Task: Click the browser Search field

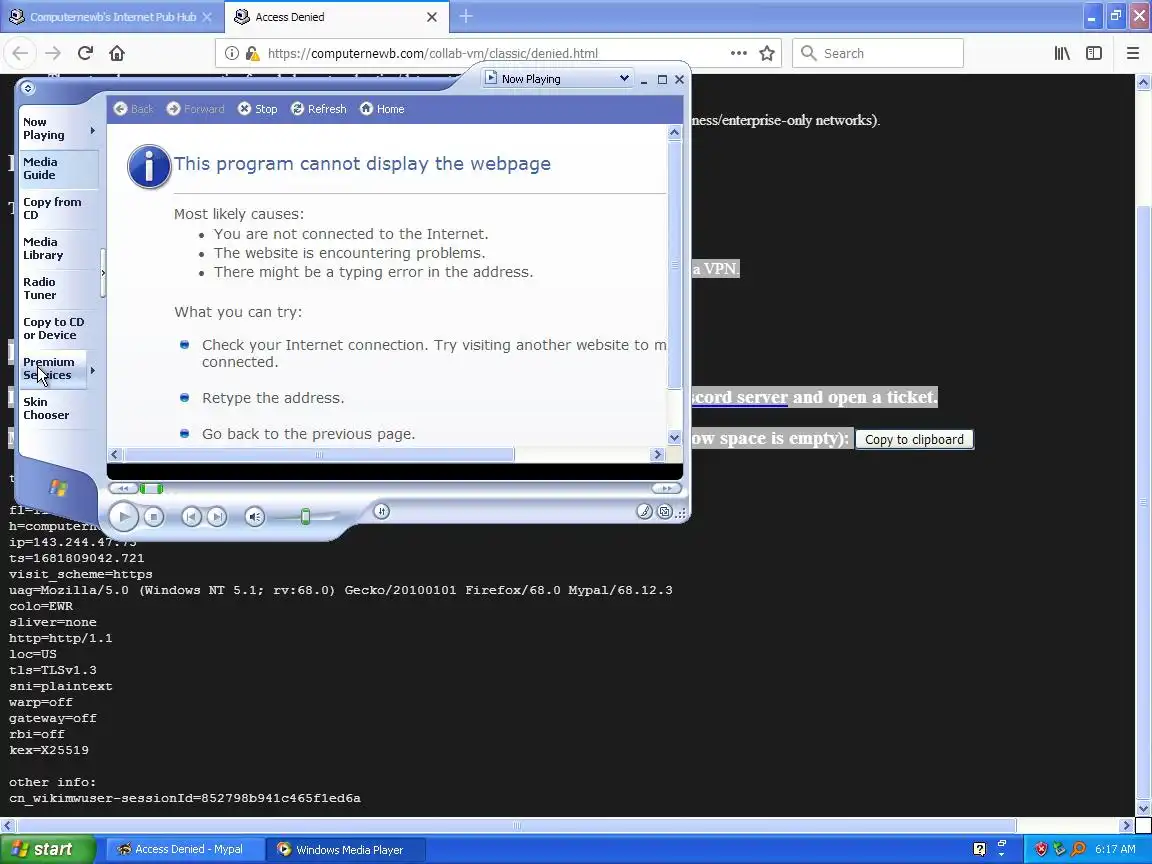Action: (x=878, y=53)
